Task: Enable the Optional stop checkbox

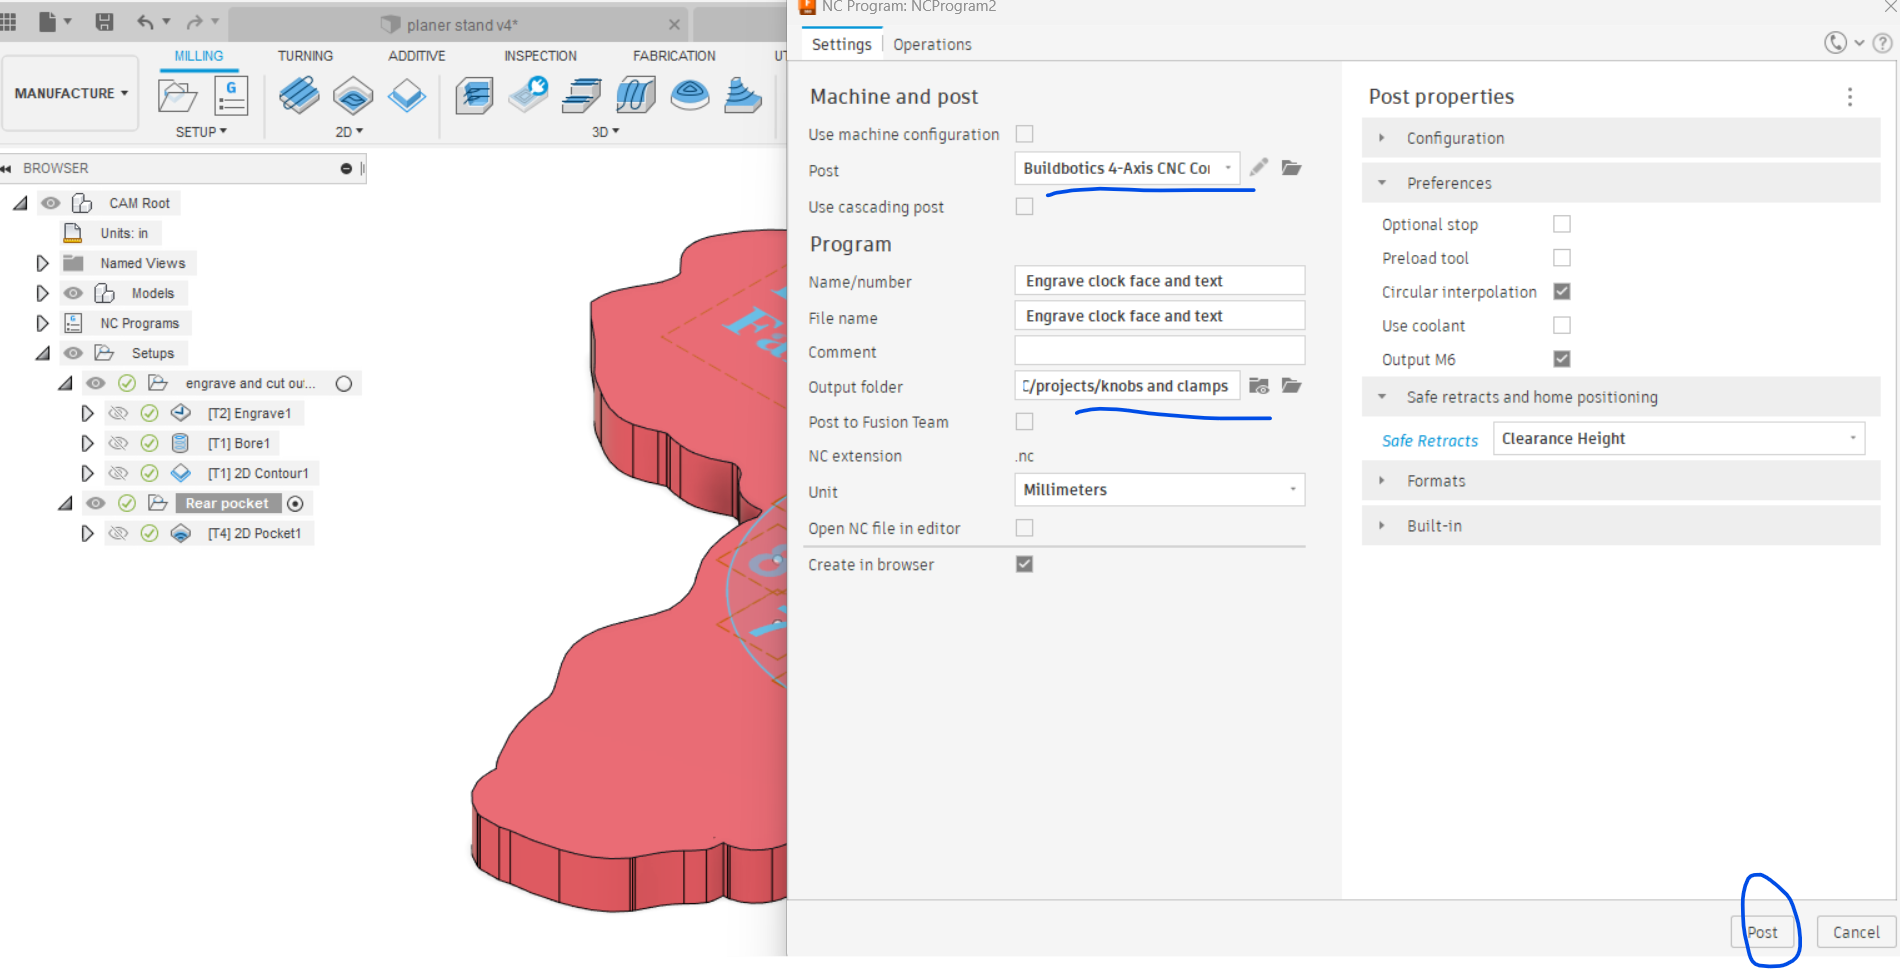Action: pos(1562,224)
